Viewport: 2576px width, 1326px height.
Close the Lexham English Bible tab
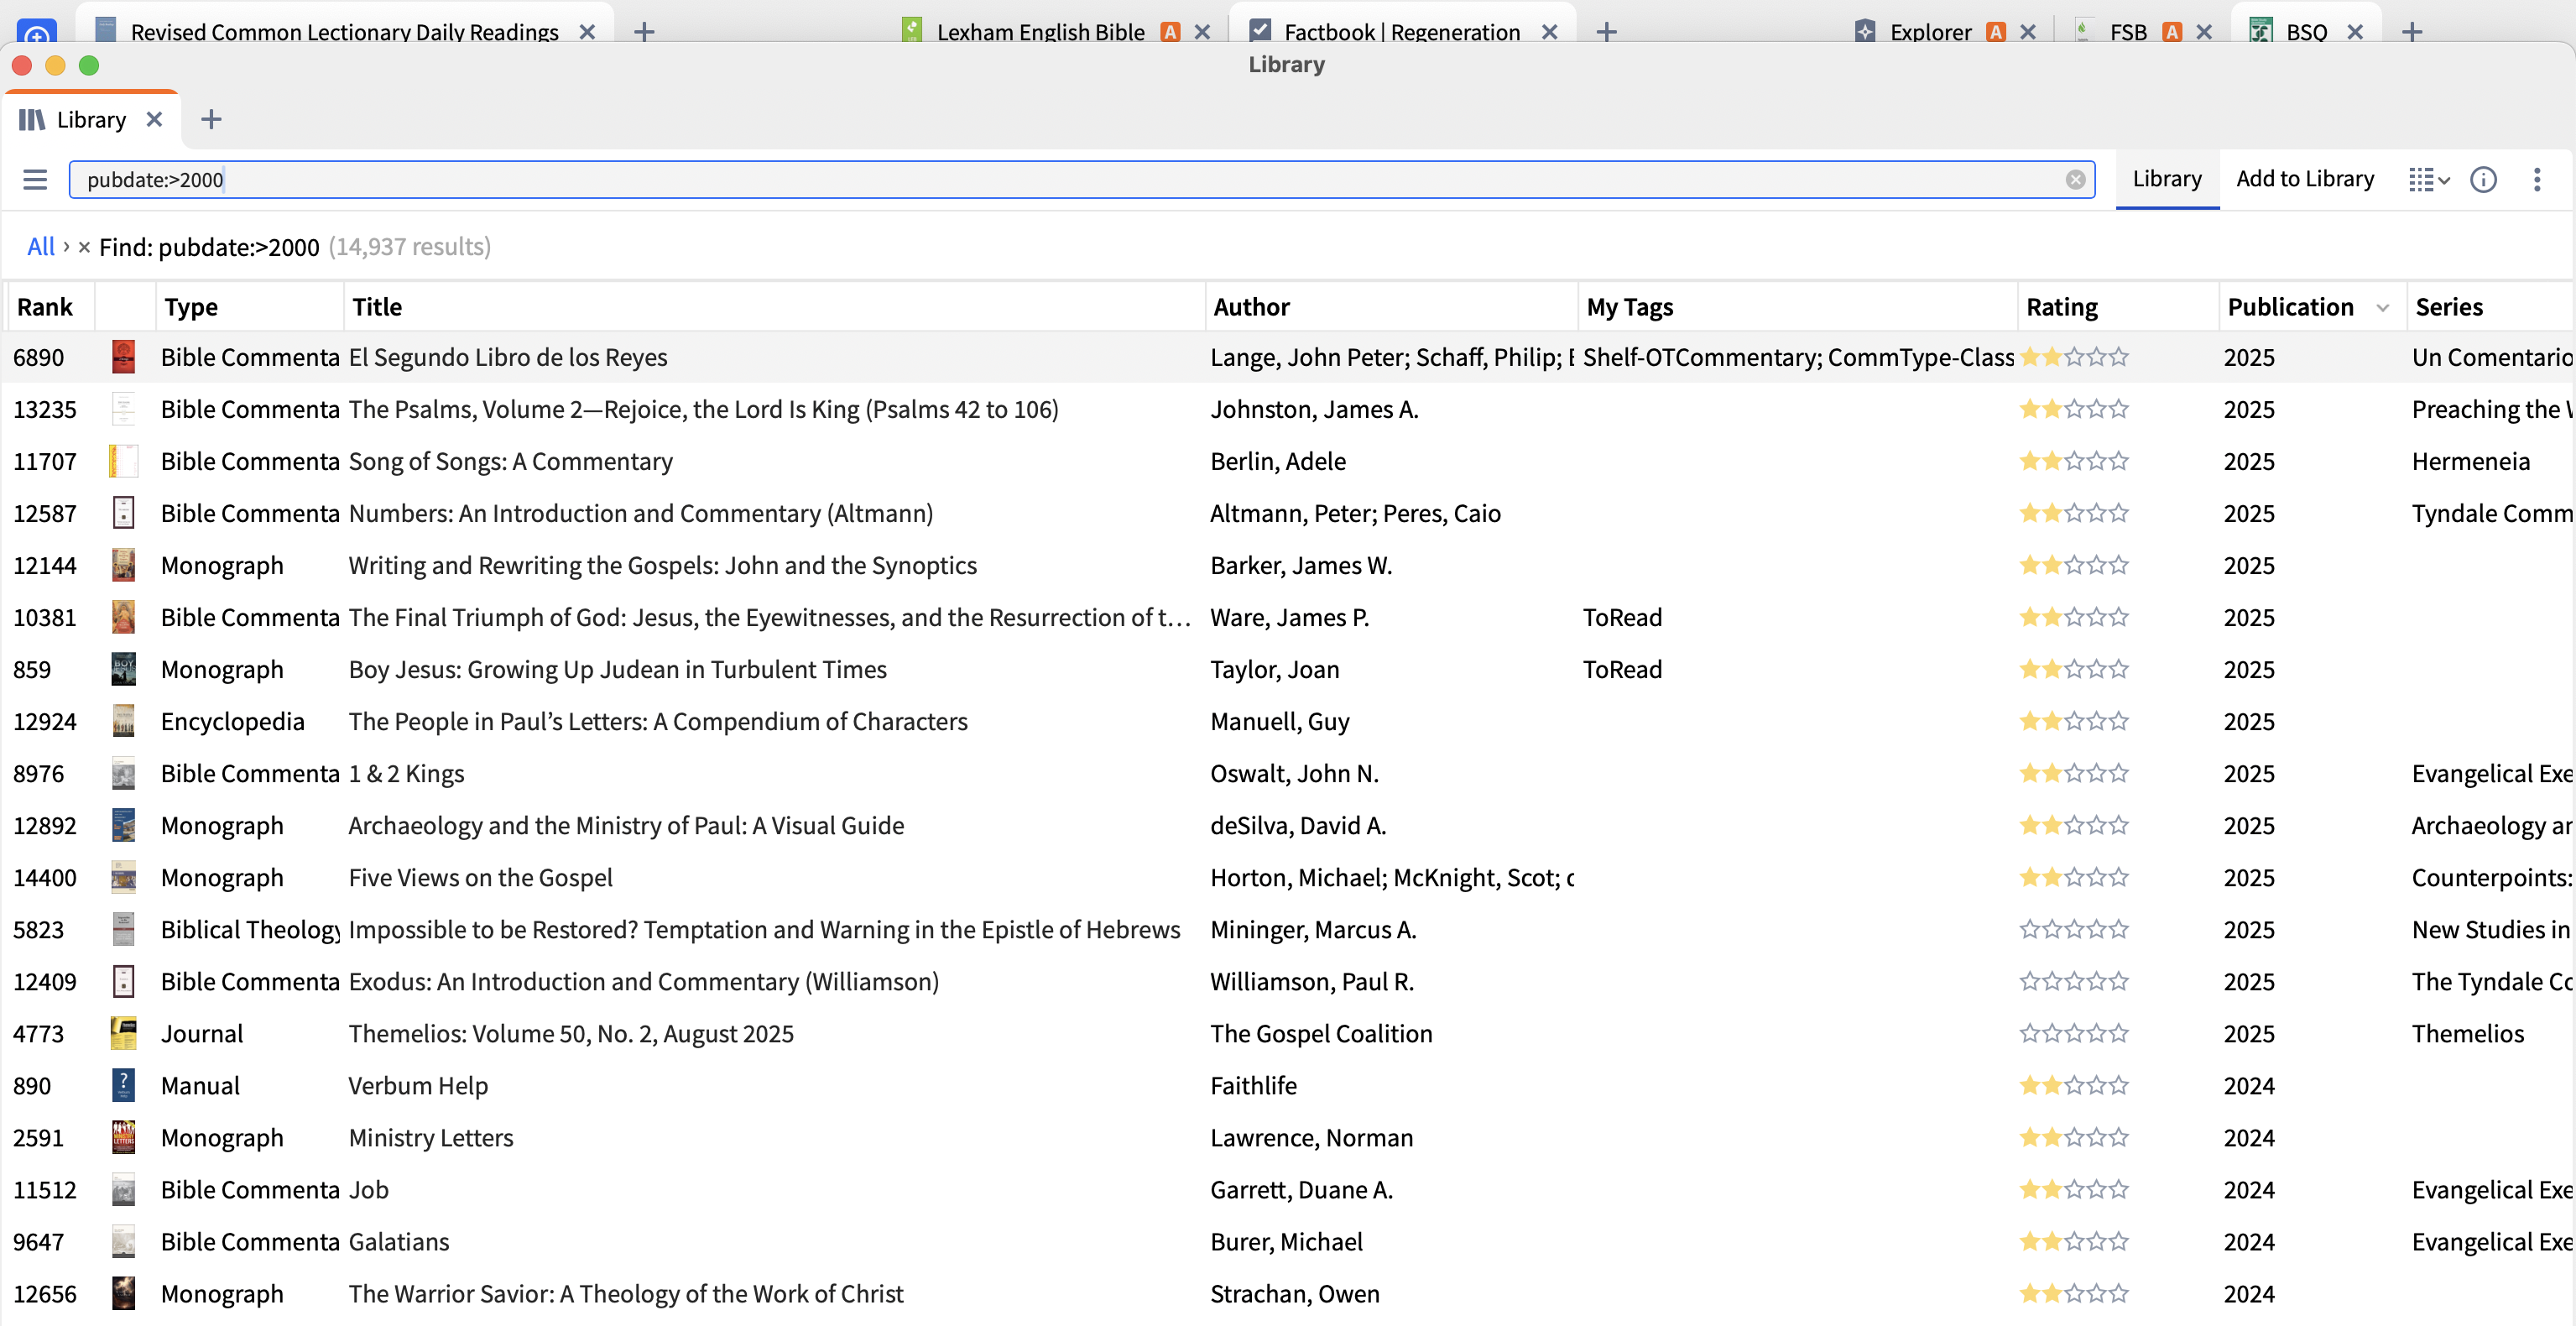tap(1202, 32)
